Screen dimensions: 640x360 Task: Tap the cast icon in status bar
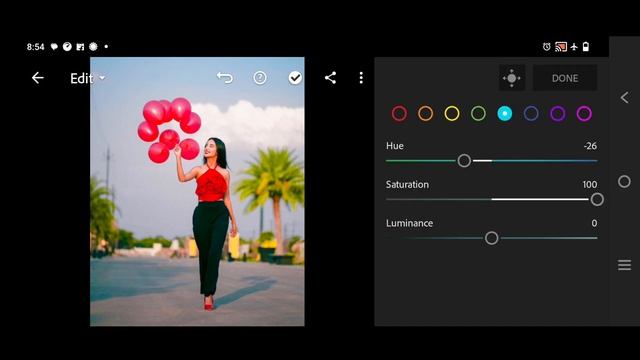[x=561, y=47]
